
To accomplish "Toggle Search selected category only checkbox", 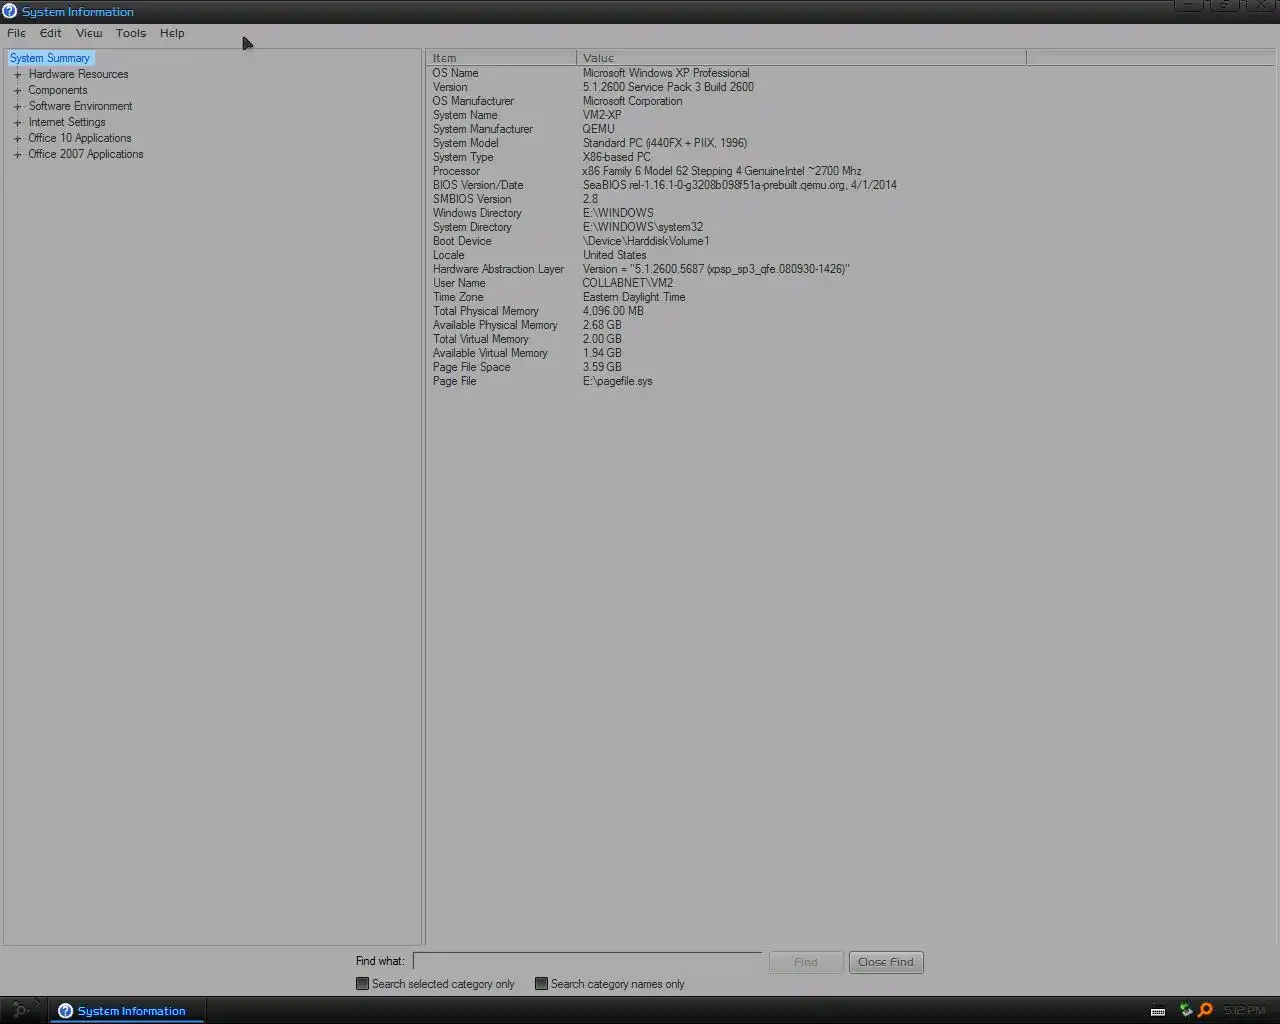I will pos(362,984).
